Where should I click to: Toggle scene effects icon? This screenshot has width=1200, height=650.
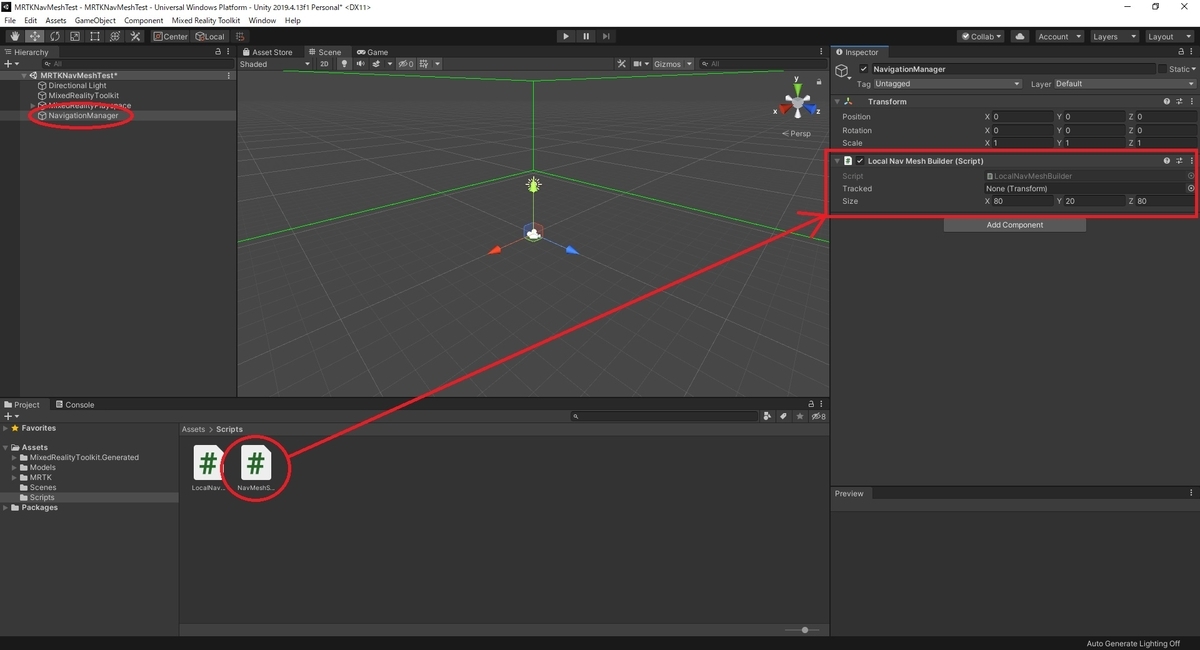pyautogui.click(x=378, y=64)
